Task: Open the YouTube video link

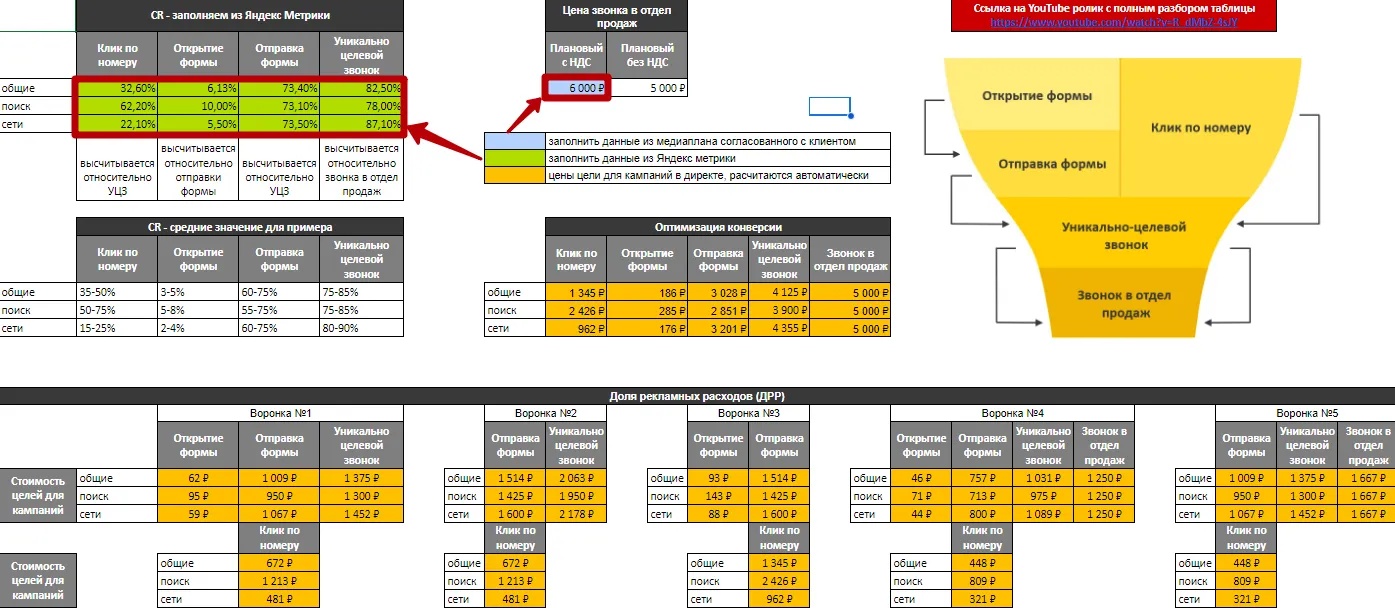Action: point(1118,21)
